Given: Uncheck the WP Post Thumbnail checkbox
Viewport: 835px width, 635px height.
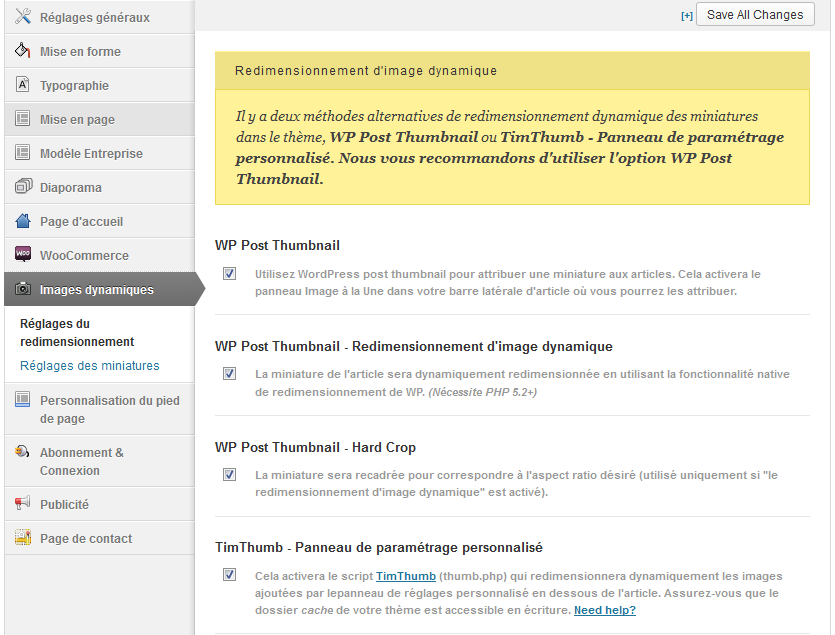Looking at the screenshot, I should pos(230,274).
